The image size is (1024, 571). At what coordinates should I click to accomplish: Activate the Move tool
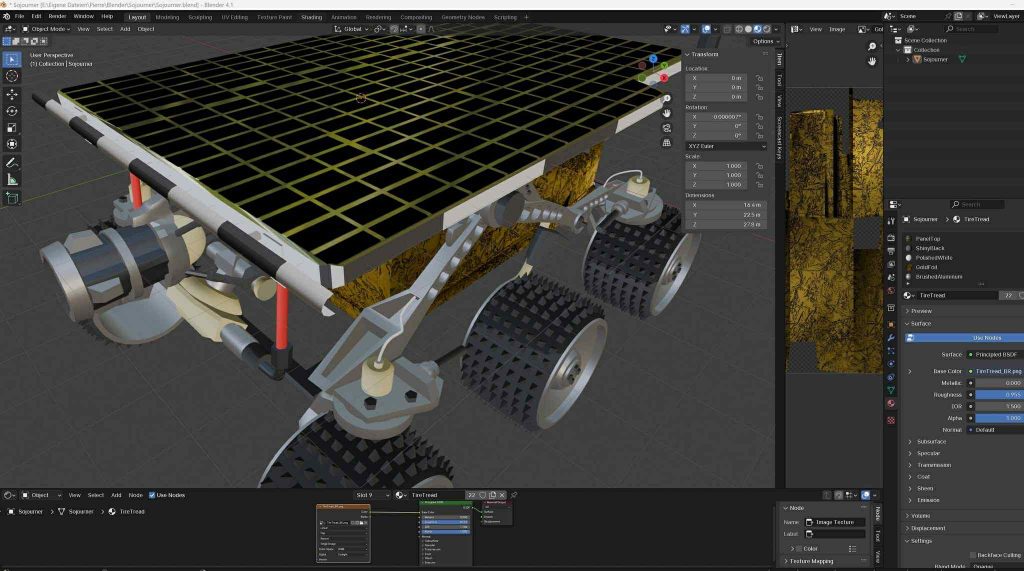[12, 94]
